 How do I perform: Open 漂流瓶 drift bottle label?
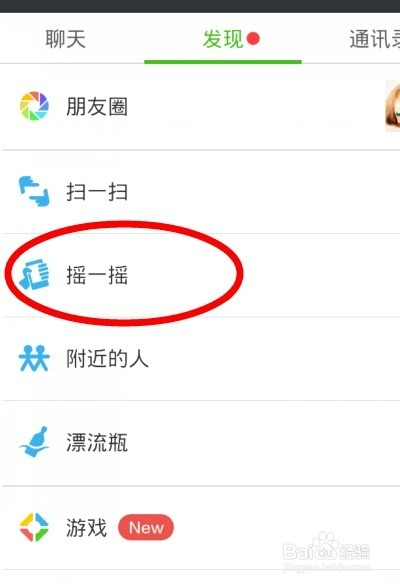[97, 442]
